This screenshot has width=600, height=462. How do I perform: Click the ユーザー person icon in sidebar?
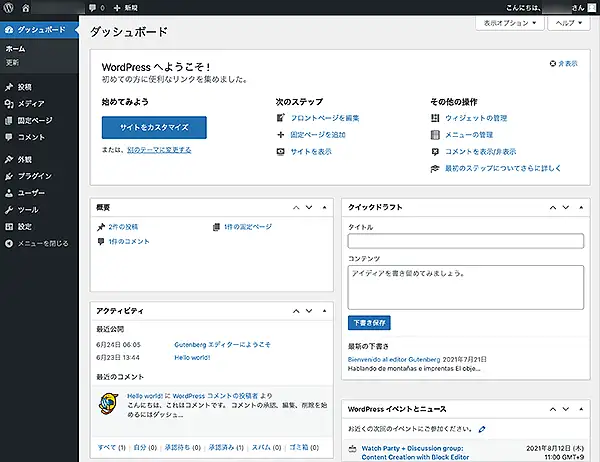coord(9,193)
